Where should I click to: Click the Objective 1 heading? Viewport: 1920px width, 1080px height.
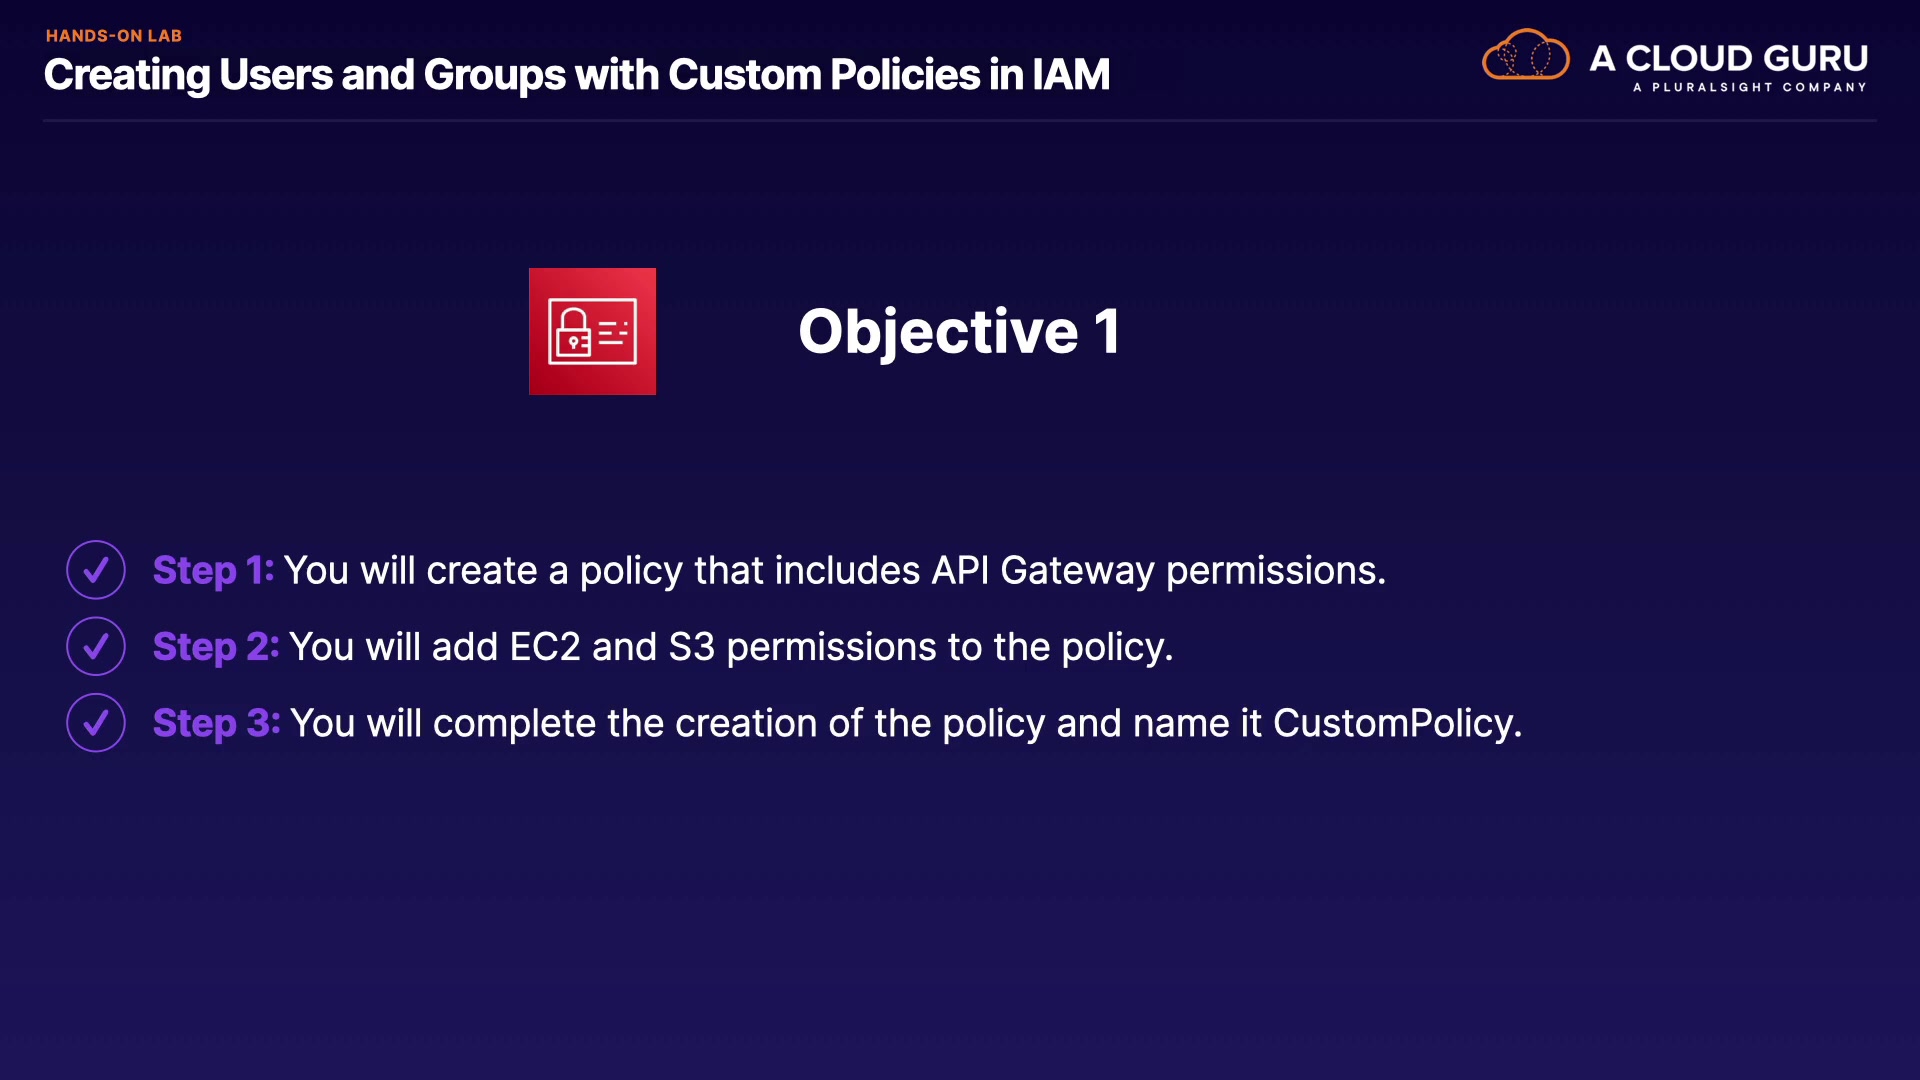click(958, 331)
